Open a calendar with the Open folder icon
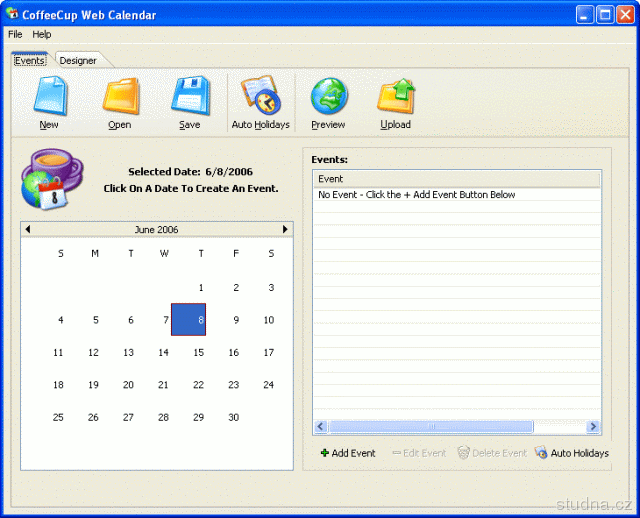Screen dimensions: 640x518 pyautogui.click(x=120, y=102)
